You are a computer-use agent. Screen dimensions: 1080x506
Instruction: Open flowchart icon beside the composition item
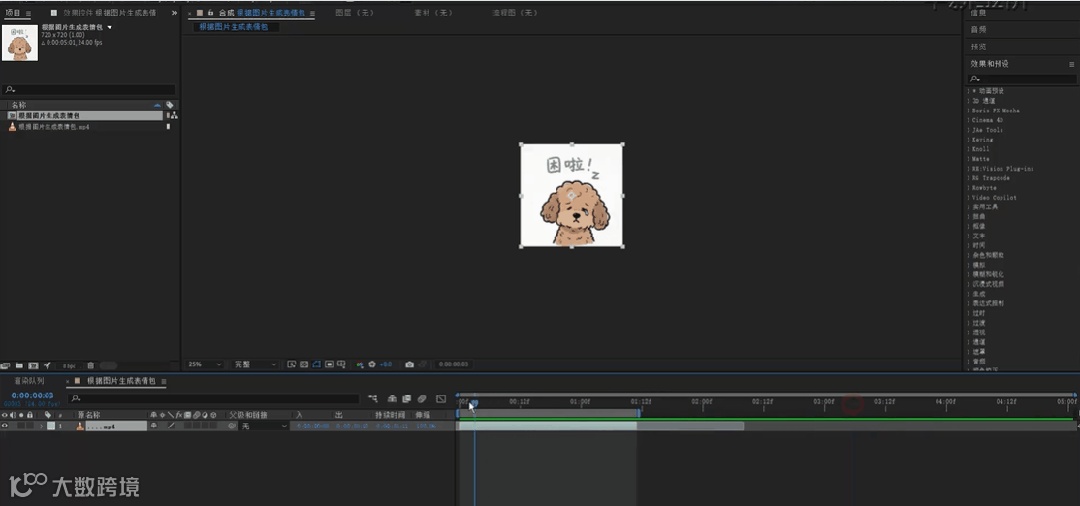174,116
